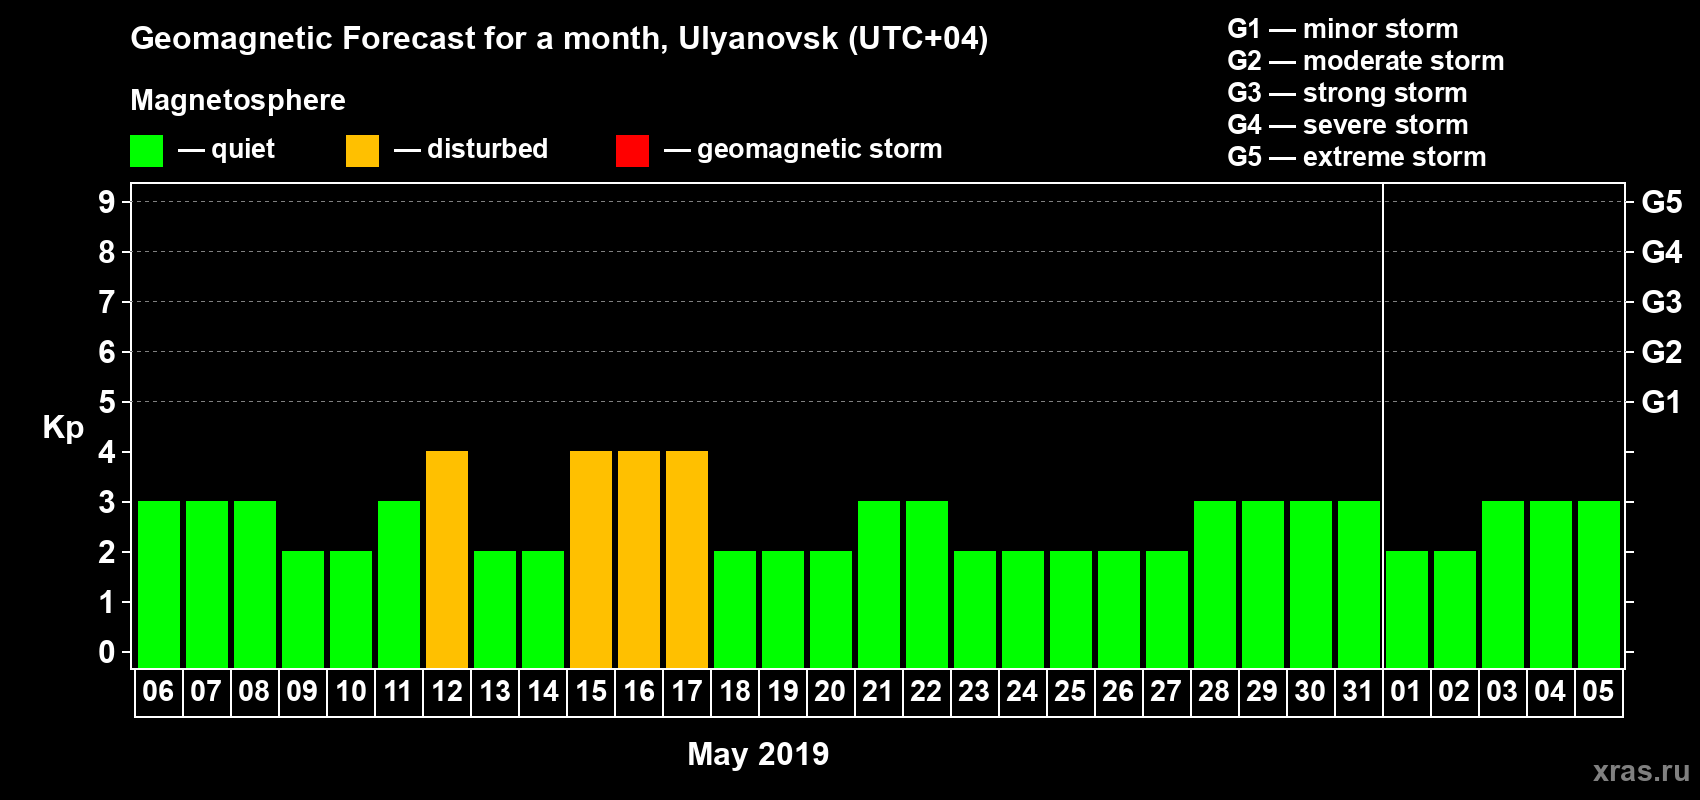The image size is (1700, 800).
Task: Click the green bar for day 09
Action: coord(303,609)
